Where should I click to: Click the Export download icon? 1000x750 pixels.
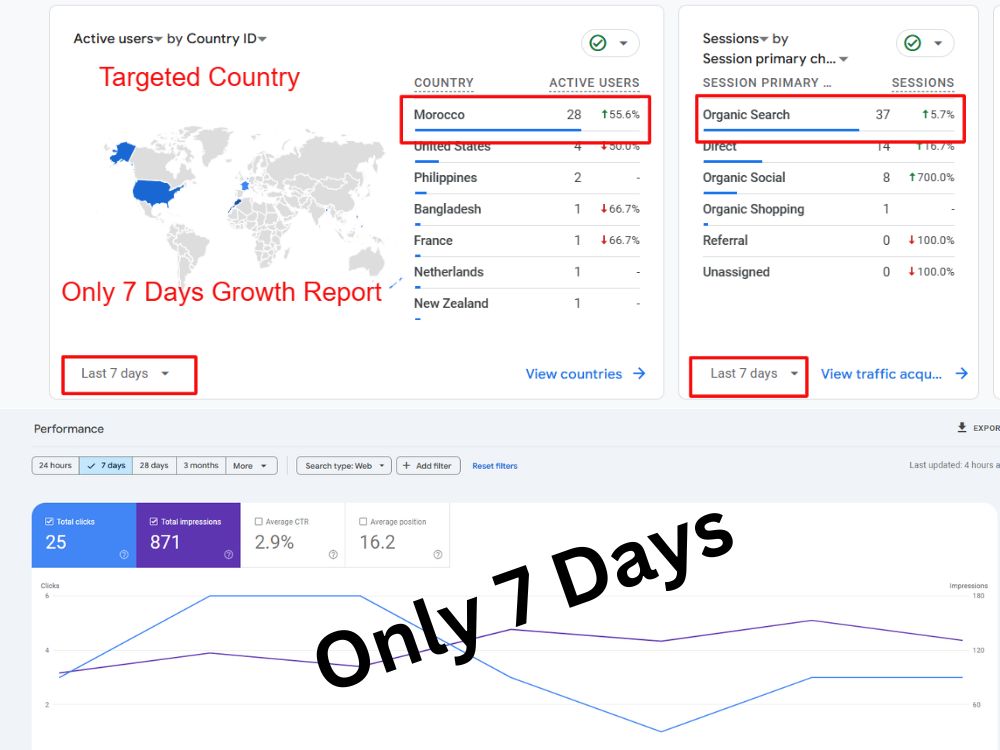962,427
